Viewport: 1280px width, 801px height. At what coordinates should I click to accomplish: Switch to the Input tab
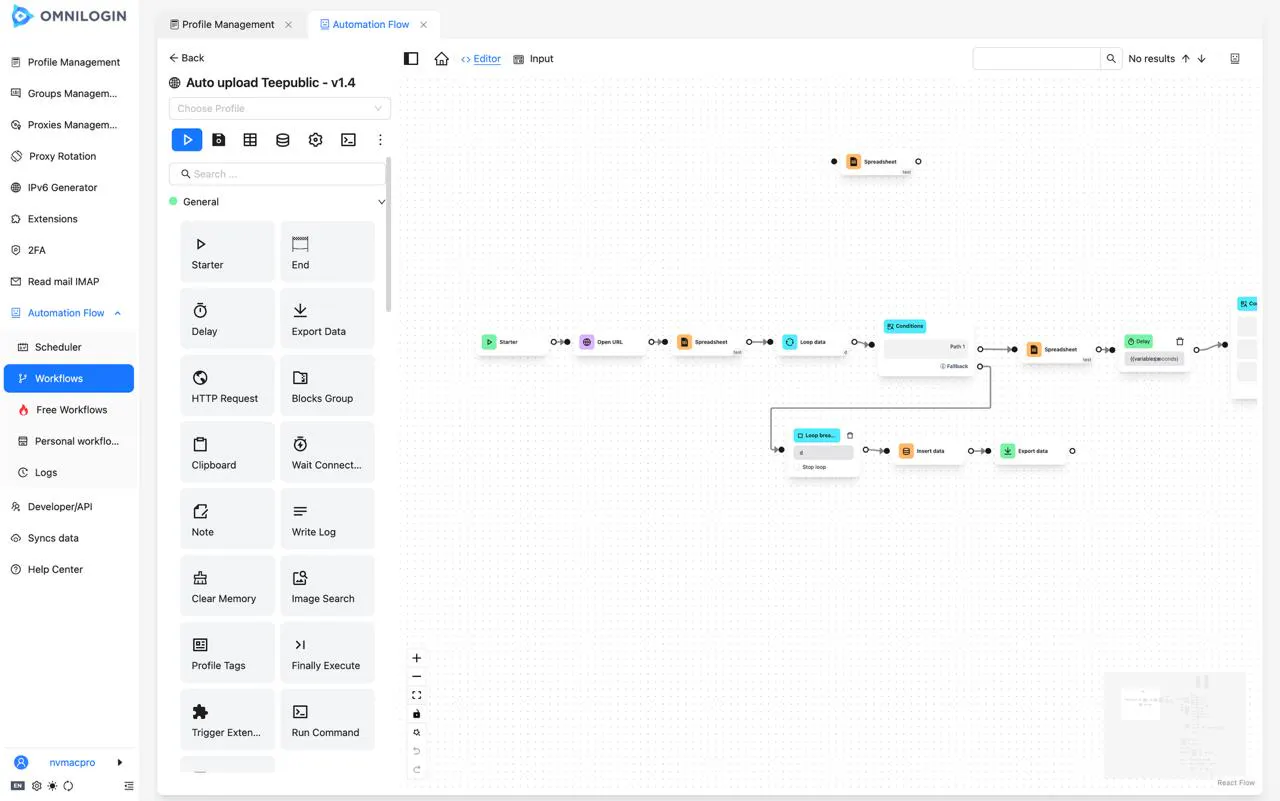pyautogui.click(x=533, y=59)
